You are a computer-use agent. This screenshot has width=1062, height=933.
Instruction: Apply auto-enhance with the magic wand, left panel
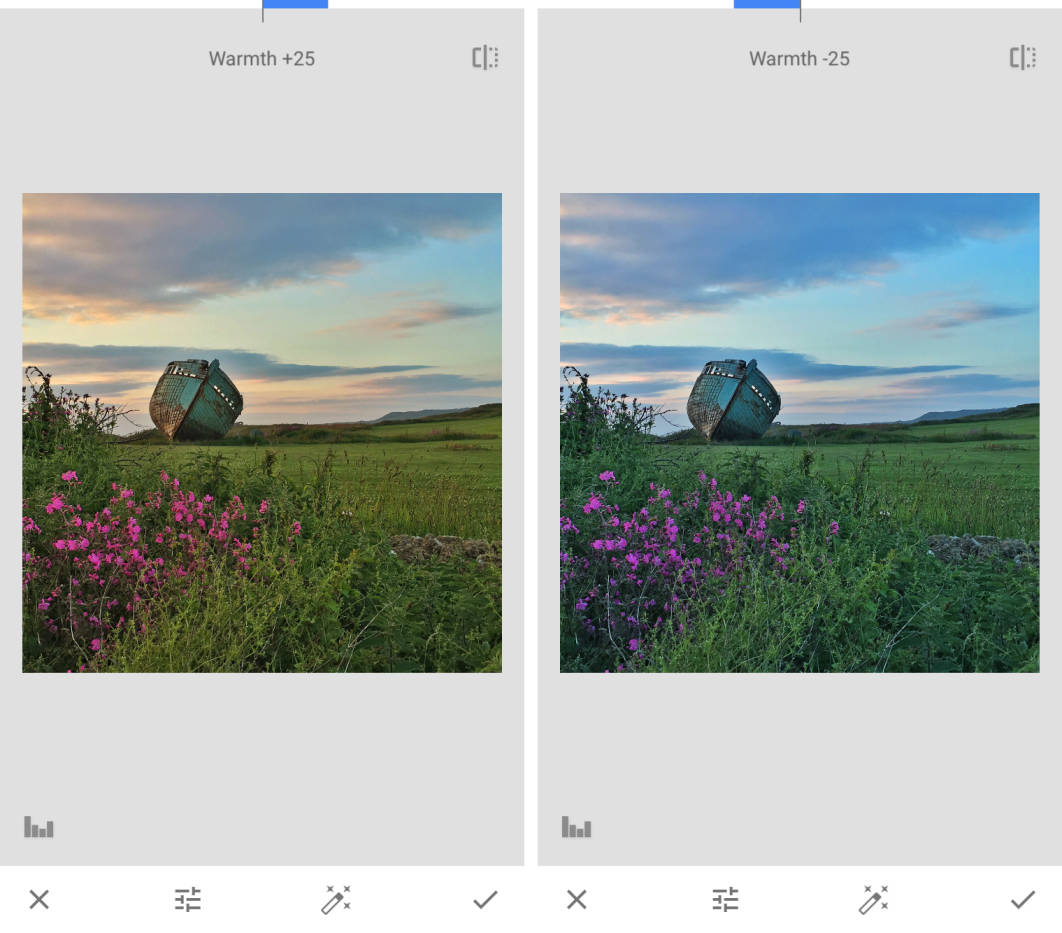click(x=336, y=899)
